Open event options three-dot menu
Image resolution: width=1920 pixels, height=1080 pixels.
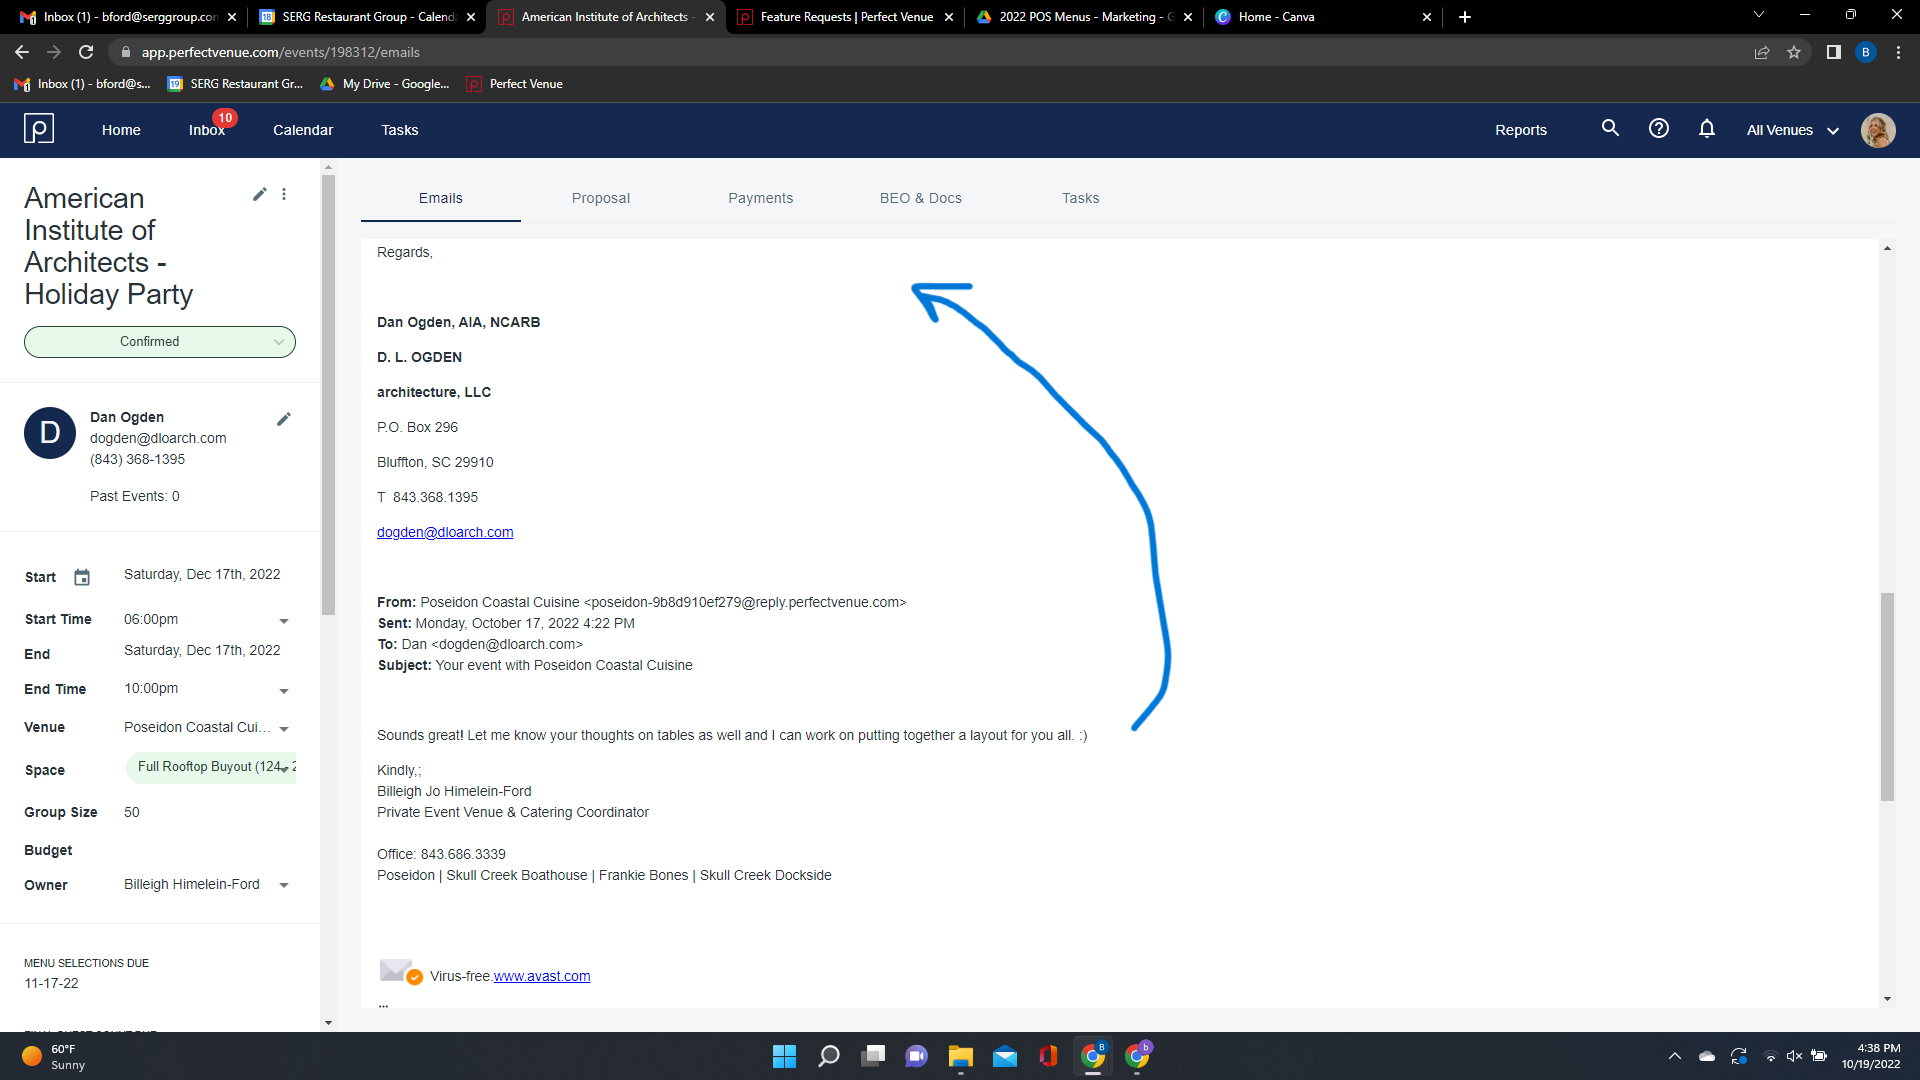coord(284,194)
